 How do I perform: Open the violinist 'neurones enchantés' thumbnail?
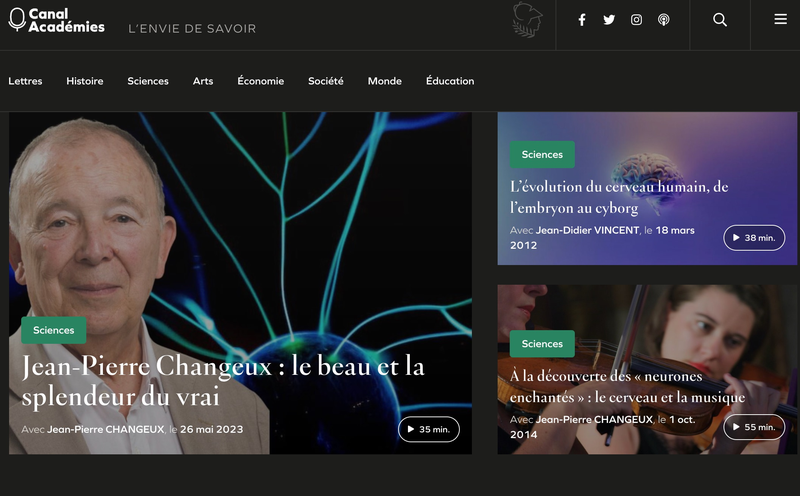[647, 369]
